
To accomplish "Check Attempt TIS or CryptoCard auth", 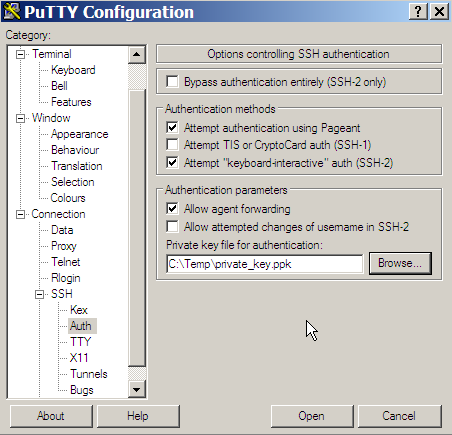I will coord(172,145).
